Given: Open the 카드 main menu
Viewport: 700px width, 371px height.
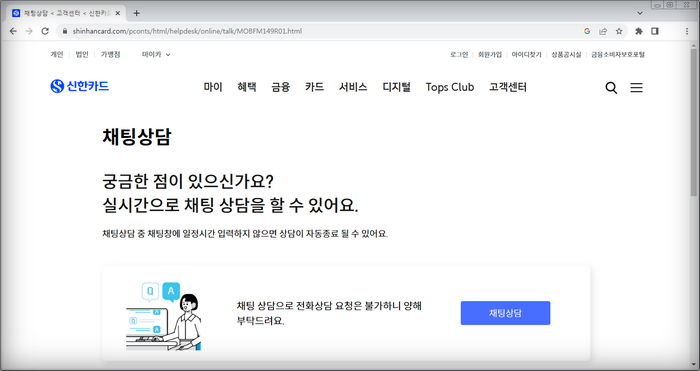Looking at the screenshot, I should click(315, 87).
